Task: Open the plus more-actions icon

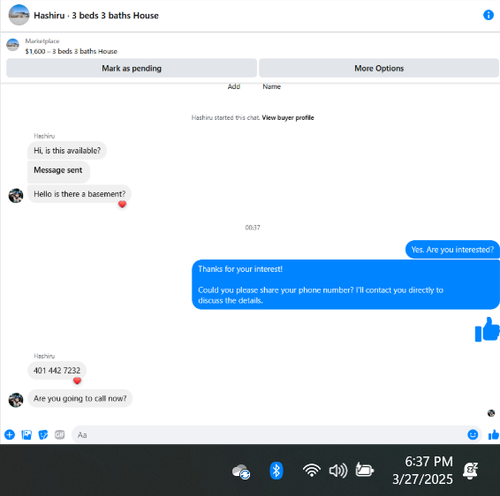Action: 10,435
